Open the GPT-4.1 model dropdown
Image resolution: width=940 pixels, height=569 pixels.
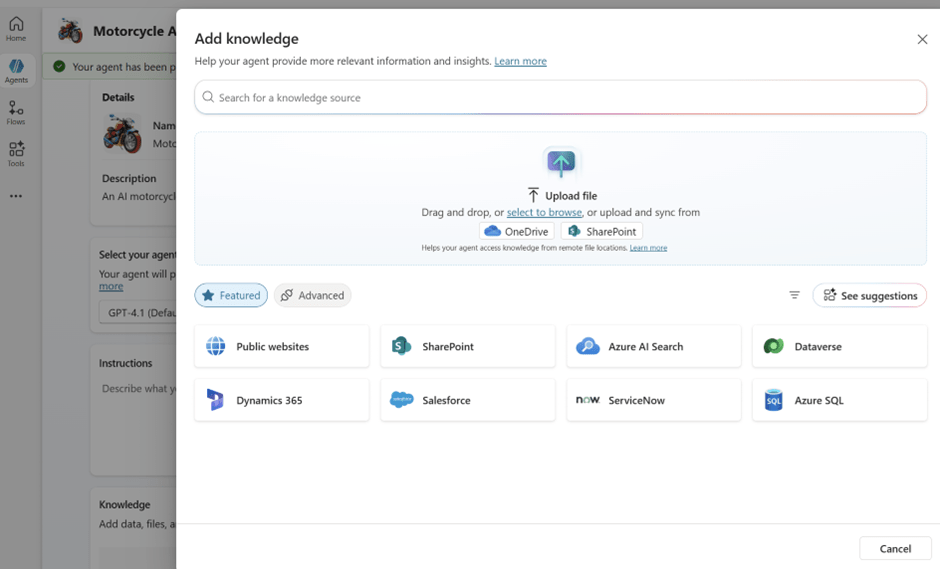pyautogui.click(x=140, y=312)
